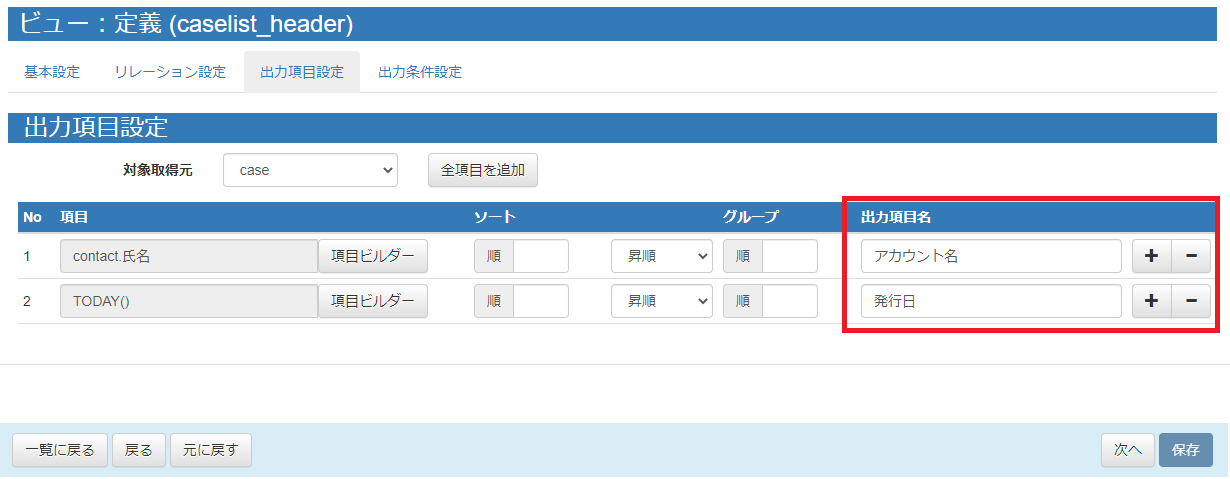Click the sort order field in row 1
1230x479 pixels.
540,256
